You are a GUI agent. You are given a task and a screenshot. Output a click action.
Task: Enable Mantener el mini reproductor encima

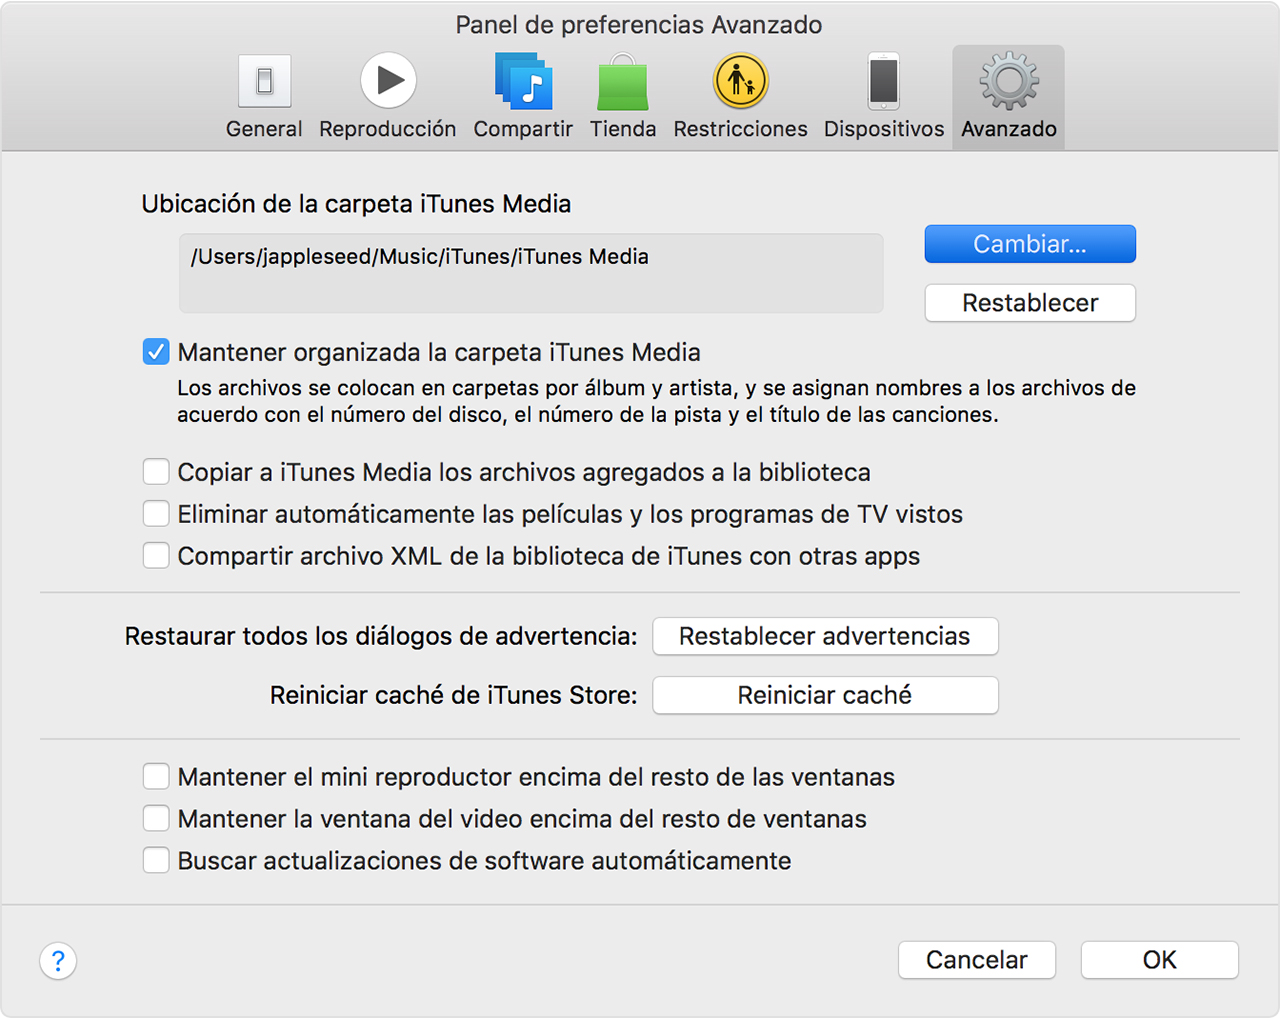pyautogui.click(x=156, y=777)
